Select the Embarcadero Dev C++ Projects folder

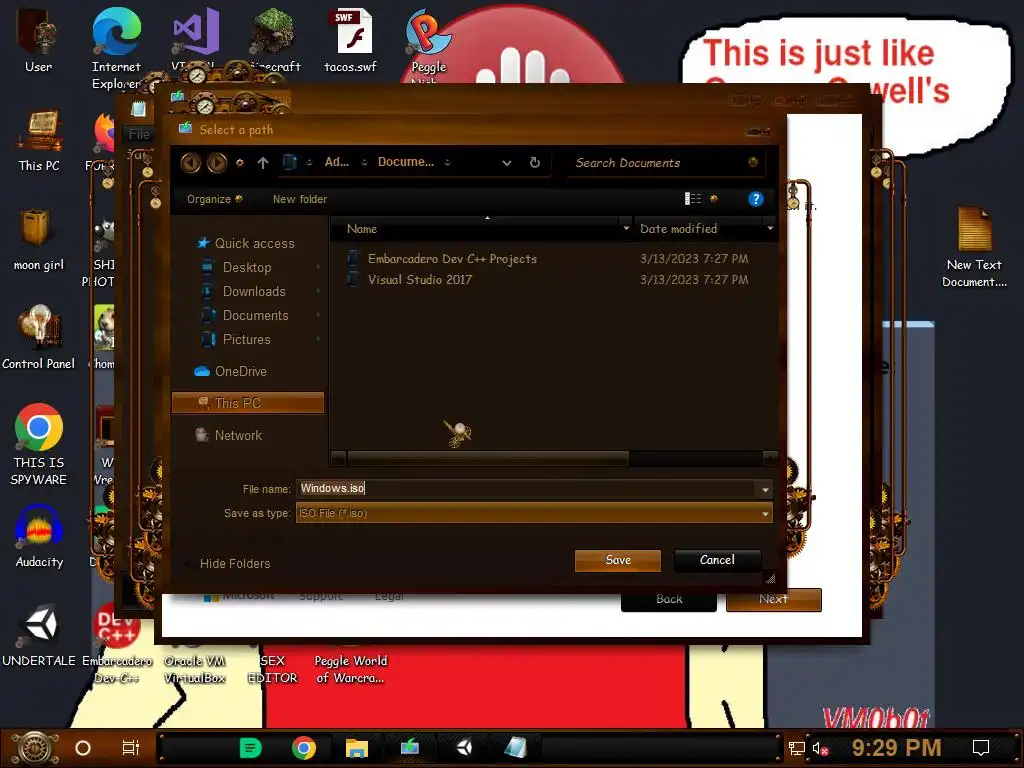443,259
